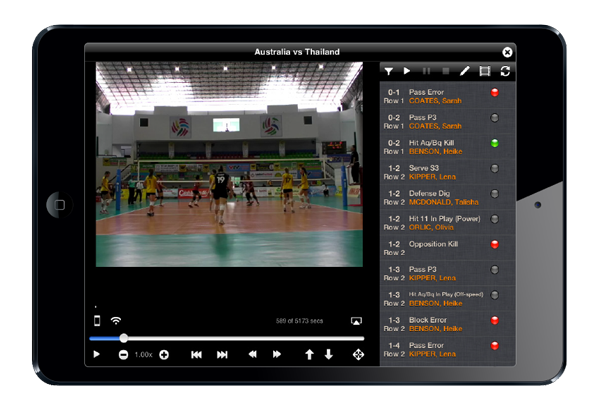Click the 589 of 5173 secs label
Image resolution: width=600 pixels, height=409 pixels.
pos(299,321)
